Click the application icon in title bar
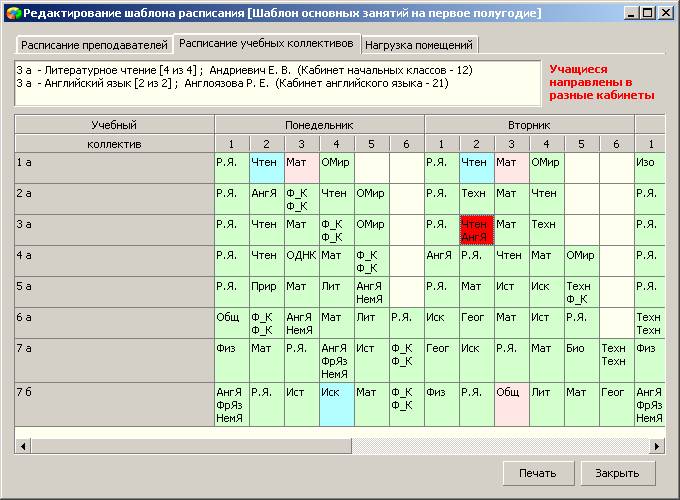The height and width of the screenshot is (500, 680). coord(12,13)
